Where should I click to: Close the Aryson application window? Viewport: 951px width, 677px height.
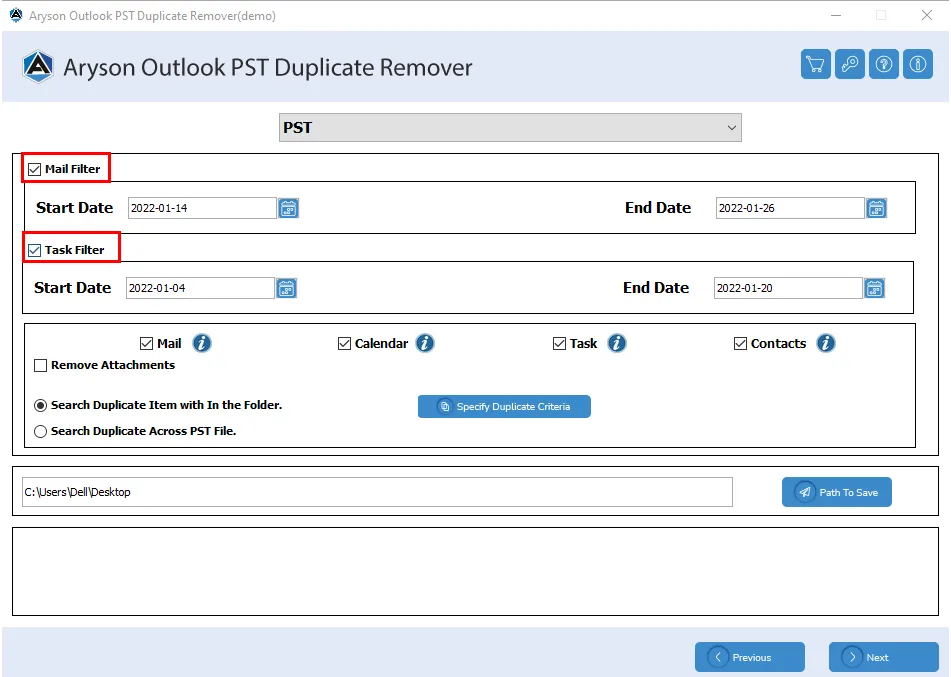coord(927,15)
